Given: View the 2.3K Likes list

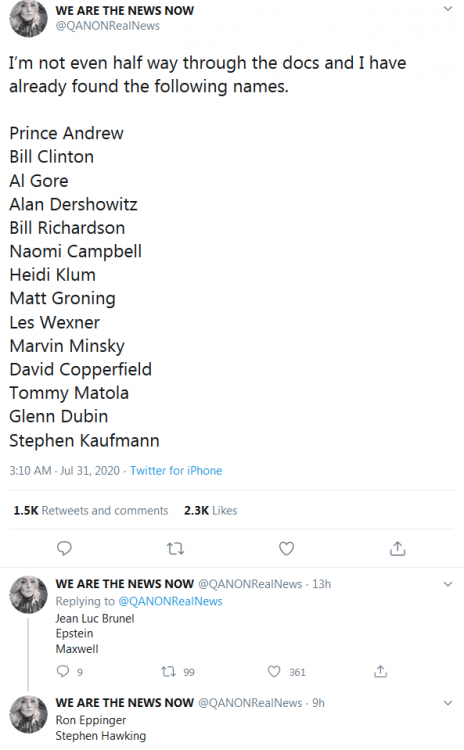Looking at the screenshot, I should pos(210,510).
